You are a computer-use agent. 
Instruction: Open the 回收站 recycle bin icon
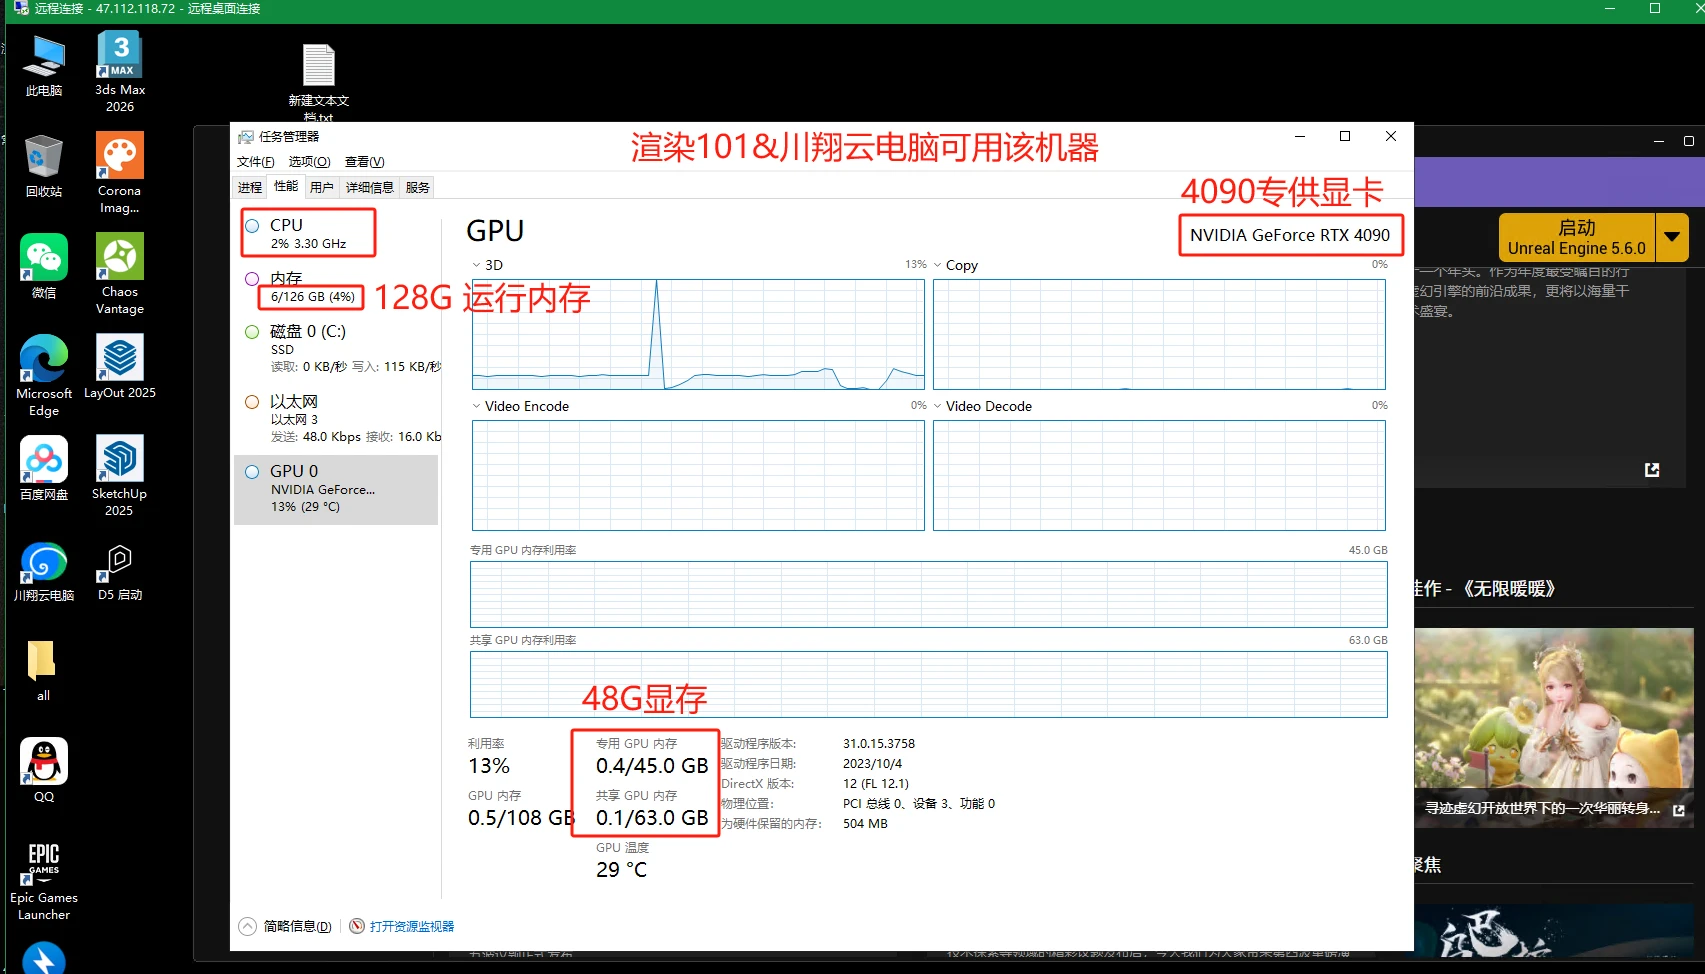(x=44, y=166)
